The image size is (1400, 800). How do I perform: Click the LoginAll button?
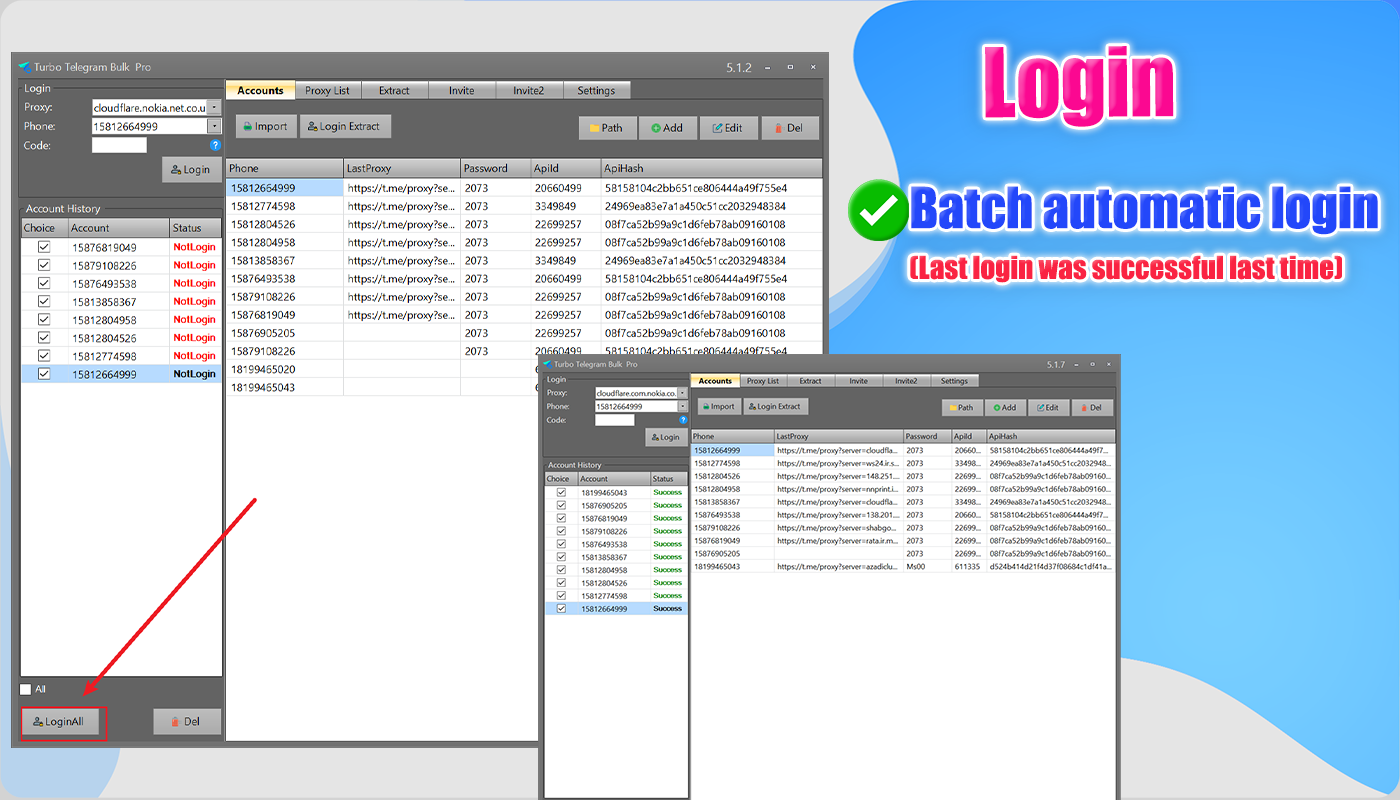[x=60, y=721]
